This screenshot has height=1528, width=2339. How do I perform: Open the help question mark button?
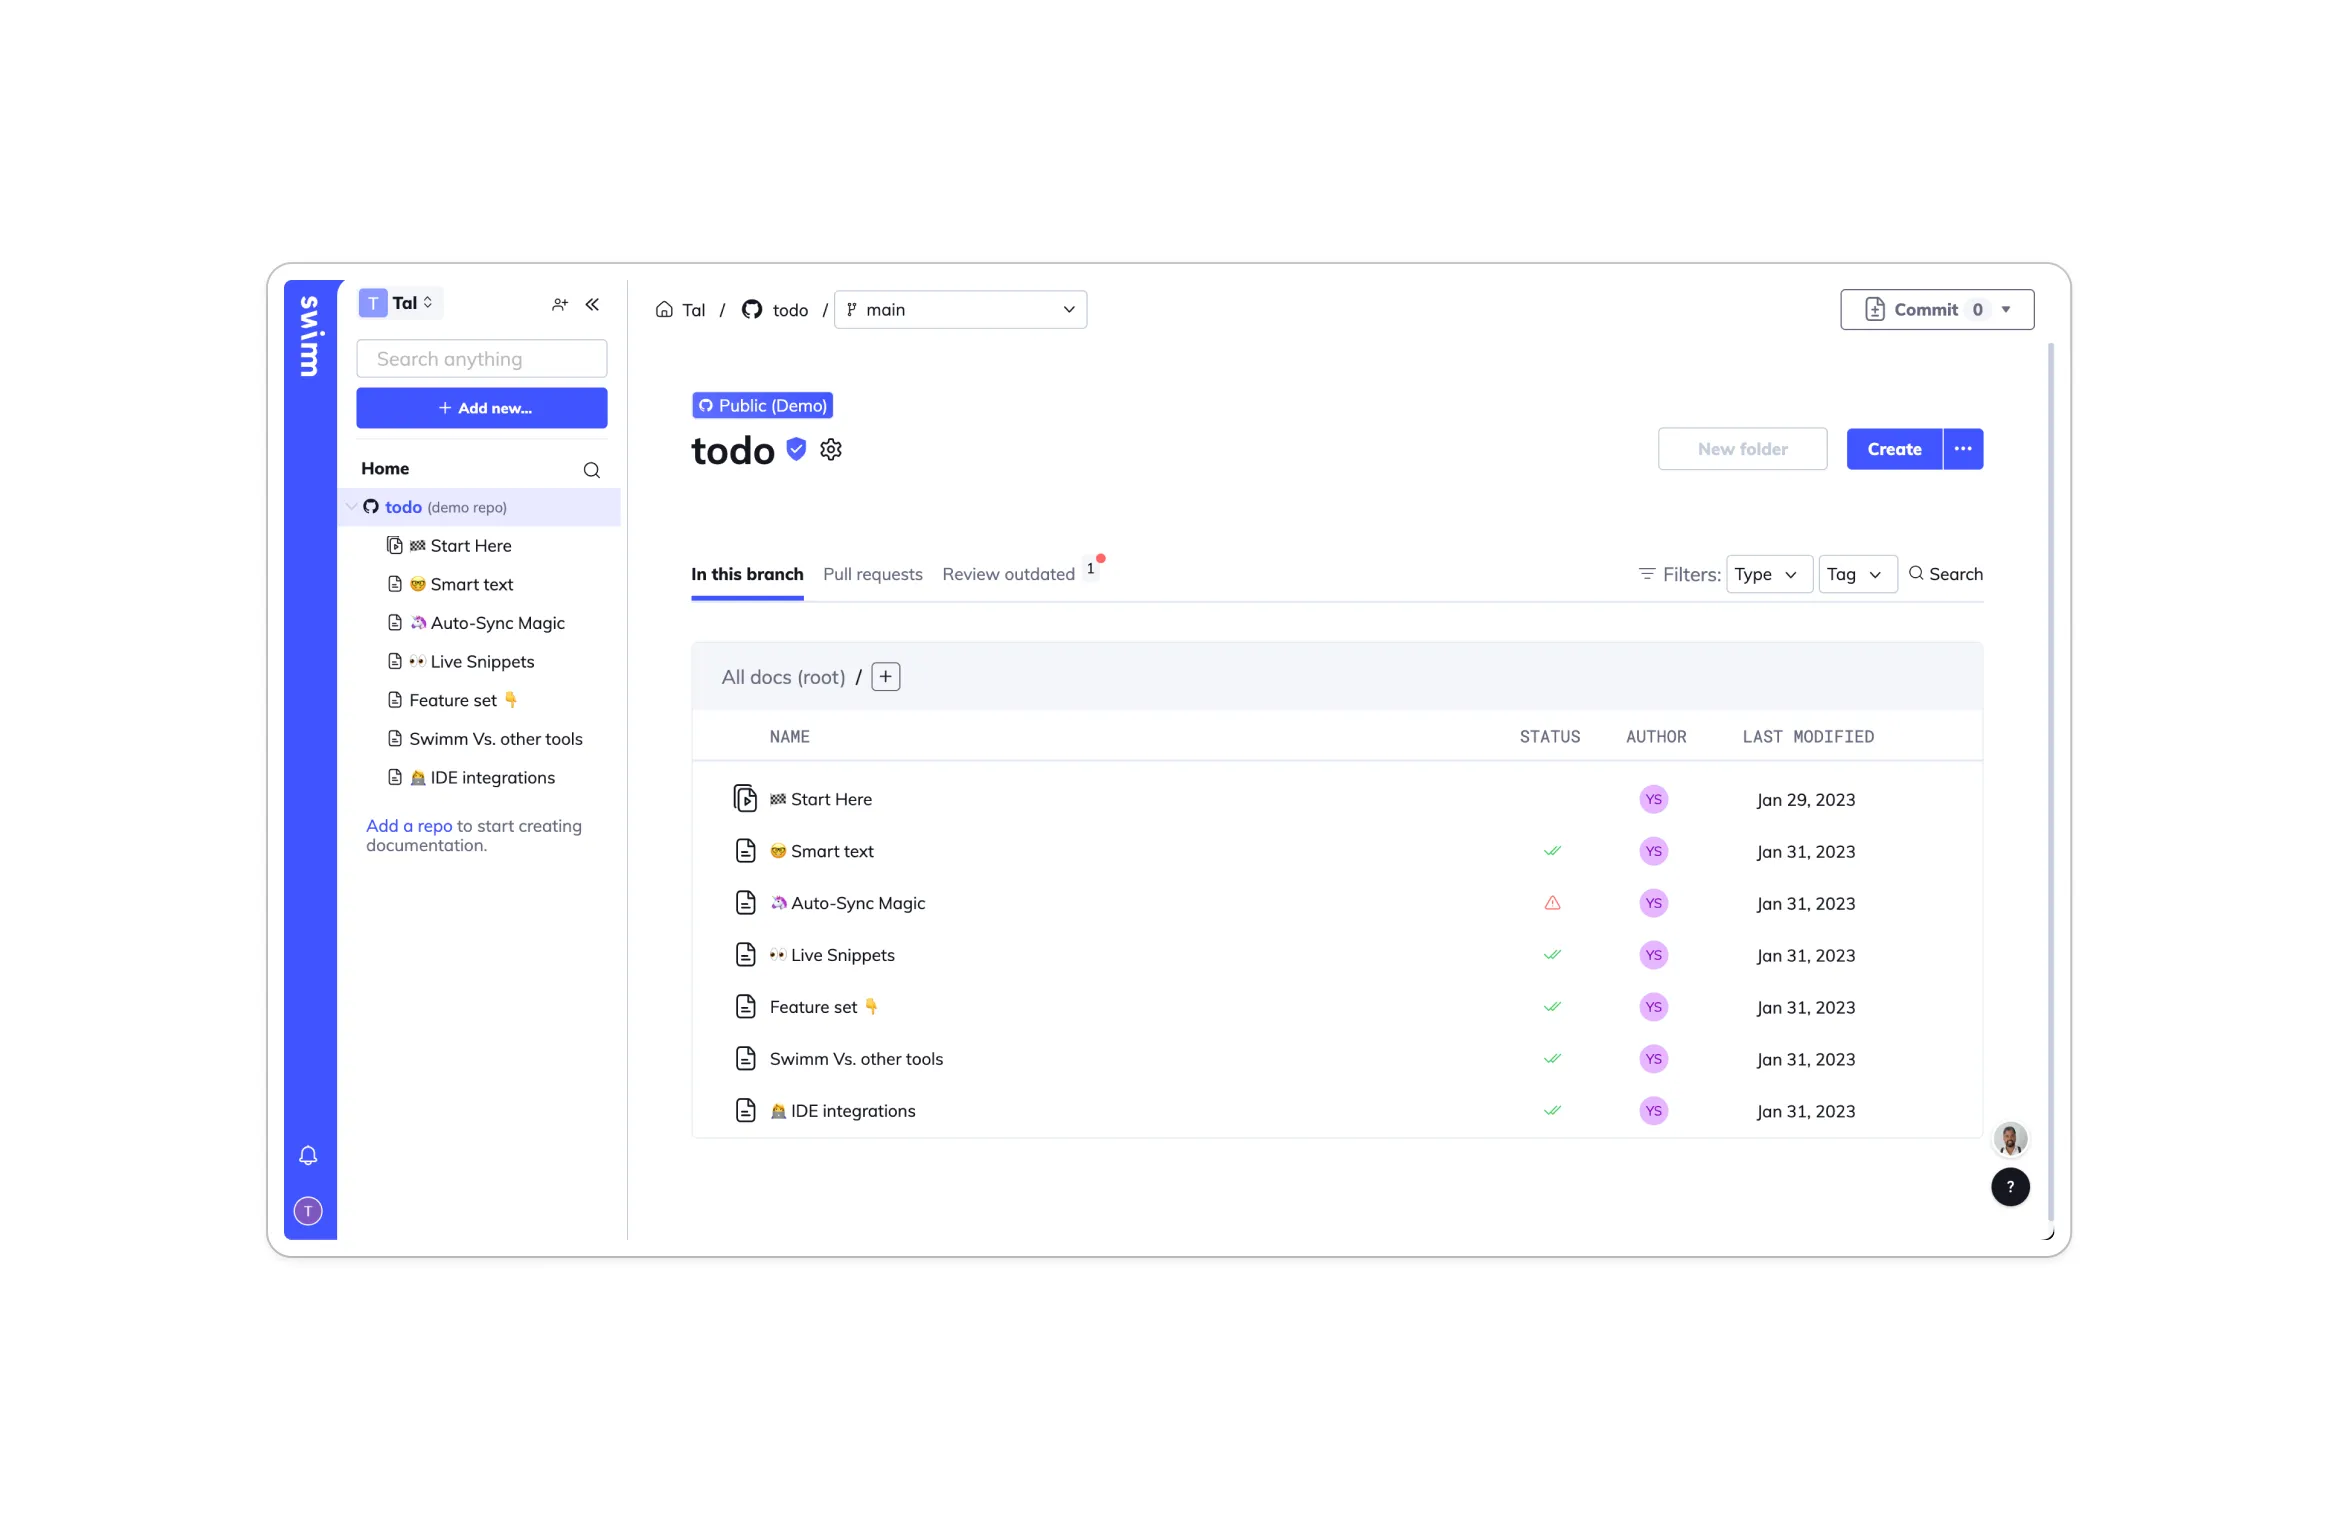pyautogui.click(x=2010, y=1187)
